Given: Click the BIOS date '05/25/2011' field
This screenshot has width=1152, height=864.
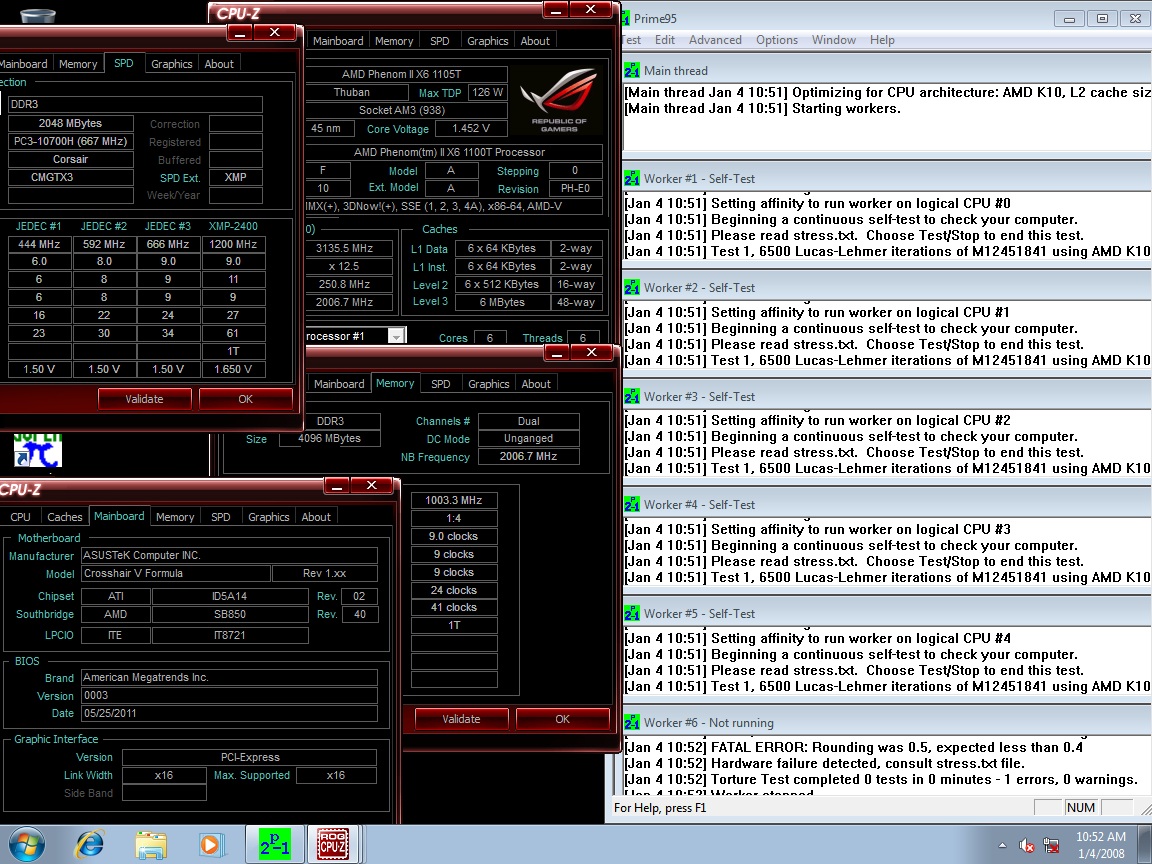Looking at the screenshot, I should (x=229, y=713).
